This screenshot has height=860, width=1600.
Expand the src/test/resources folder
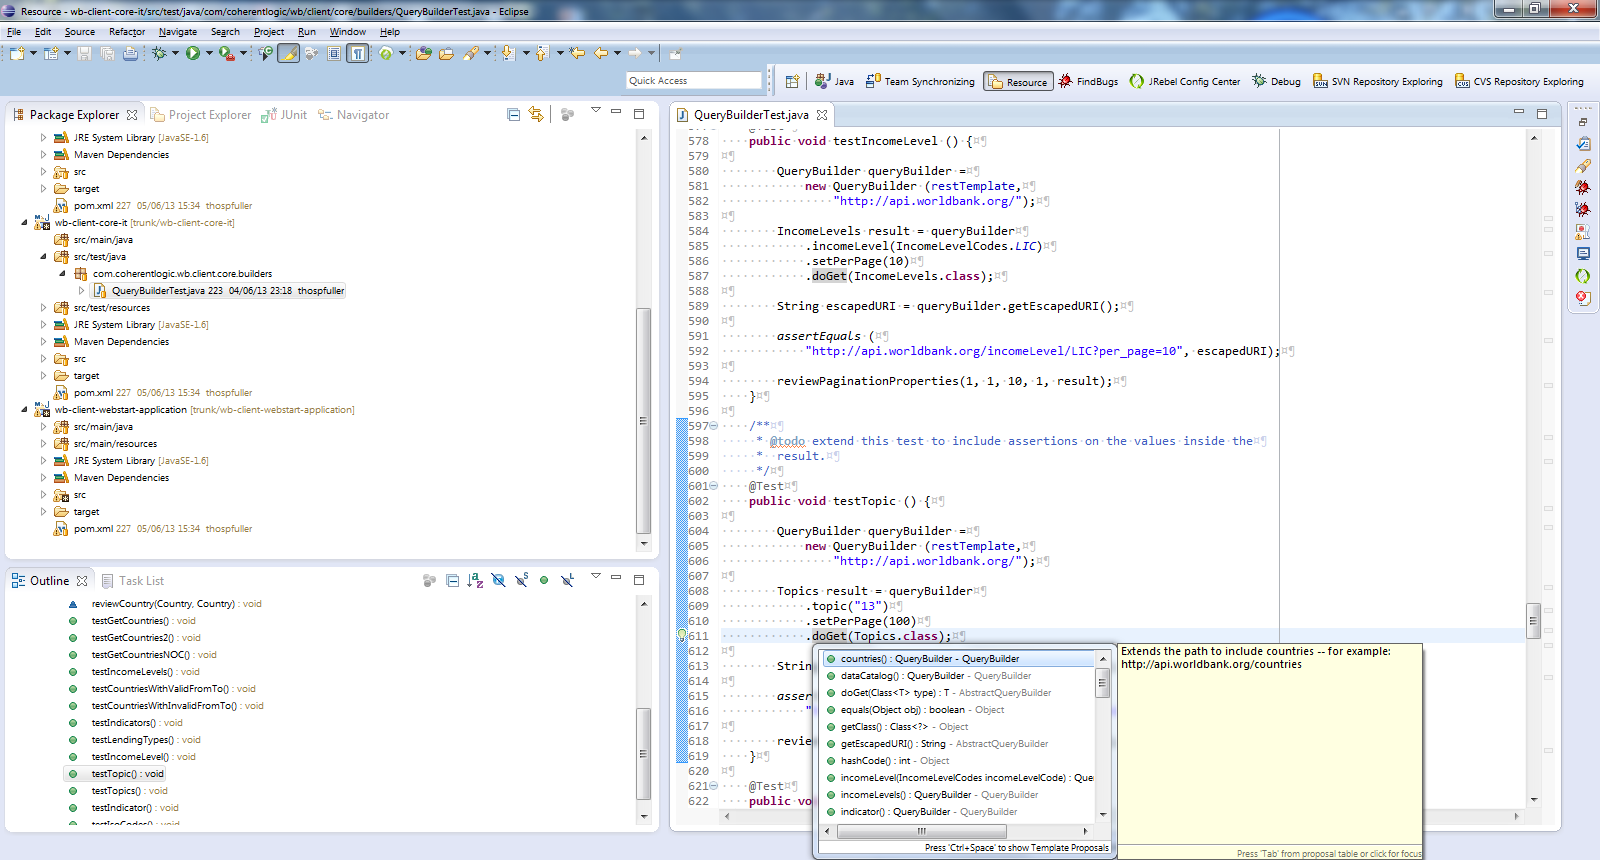click(x=43, y=308)
